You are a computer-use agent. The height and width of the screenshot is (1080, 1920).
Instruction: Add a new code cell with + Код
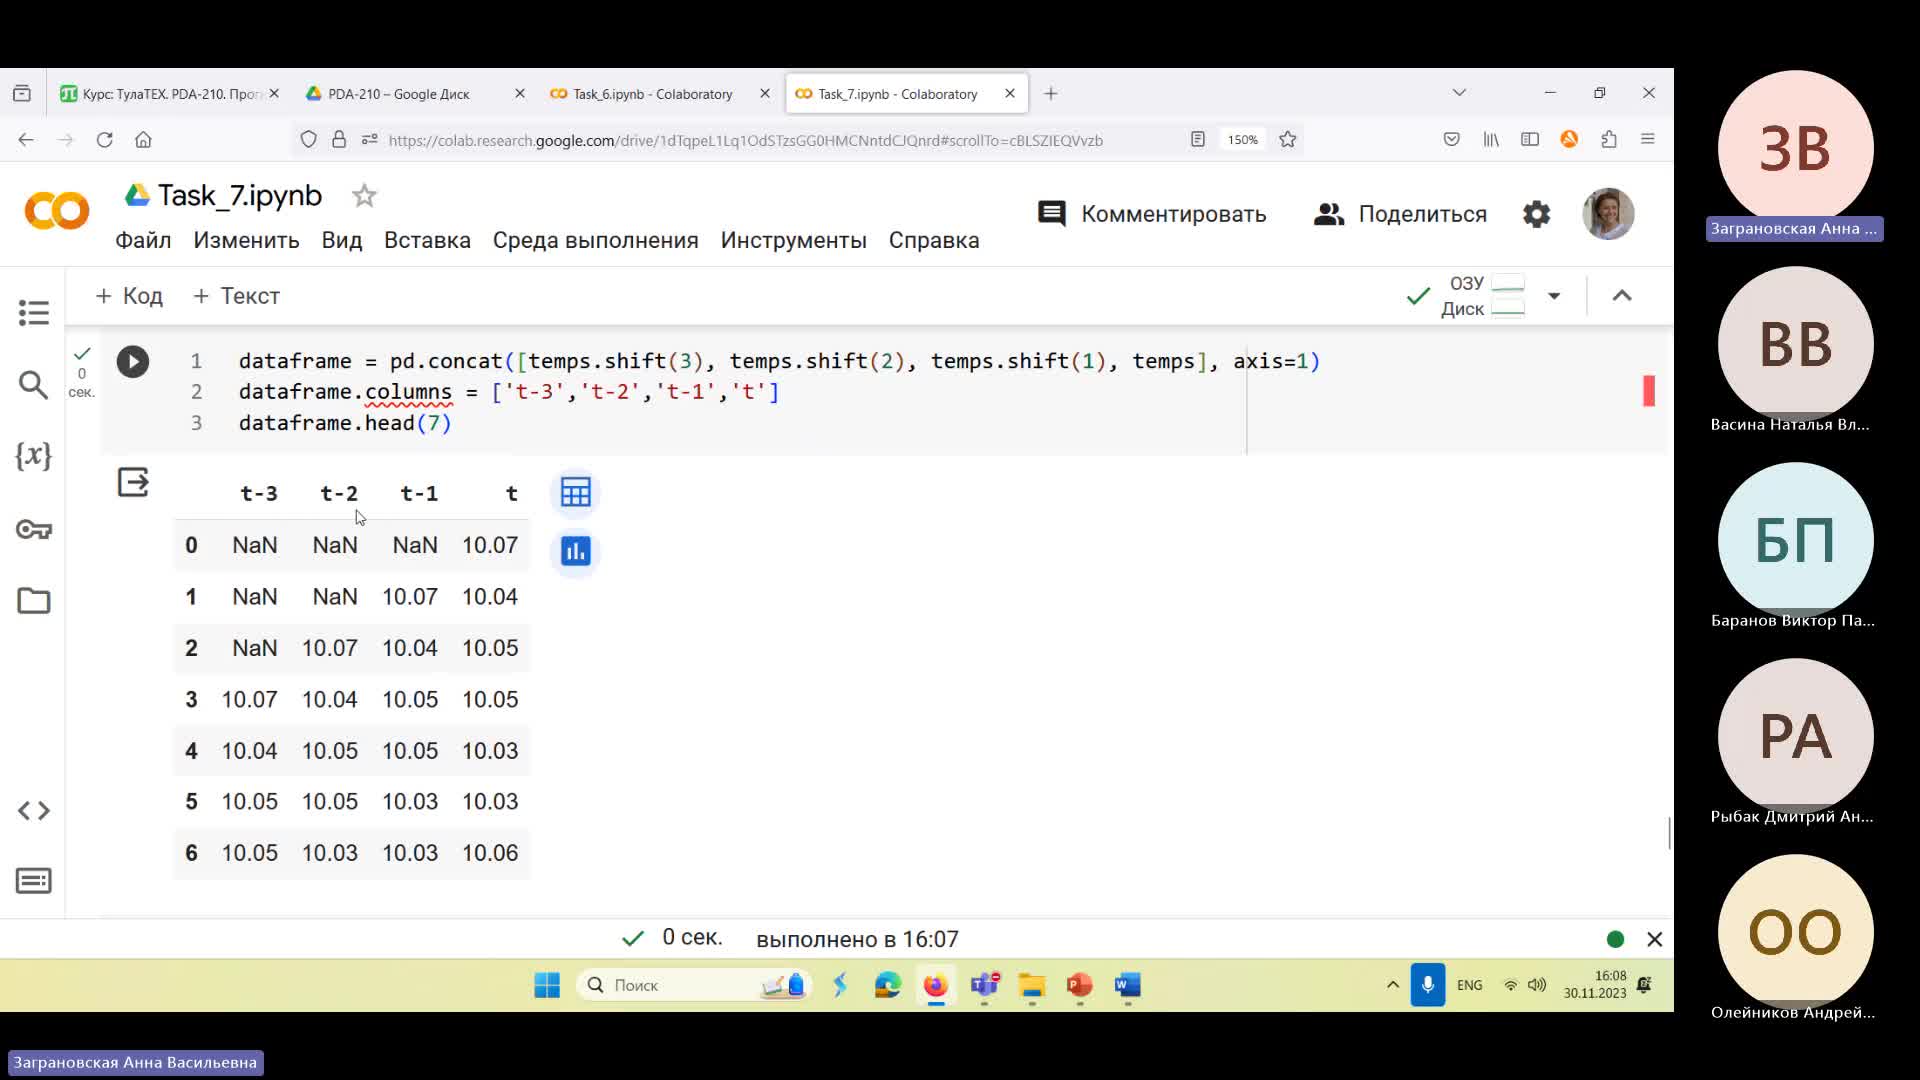tap(129, 296)
